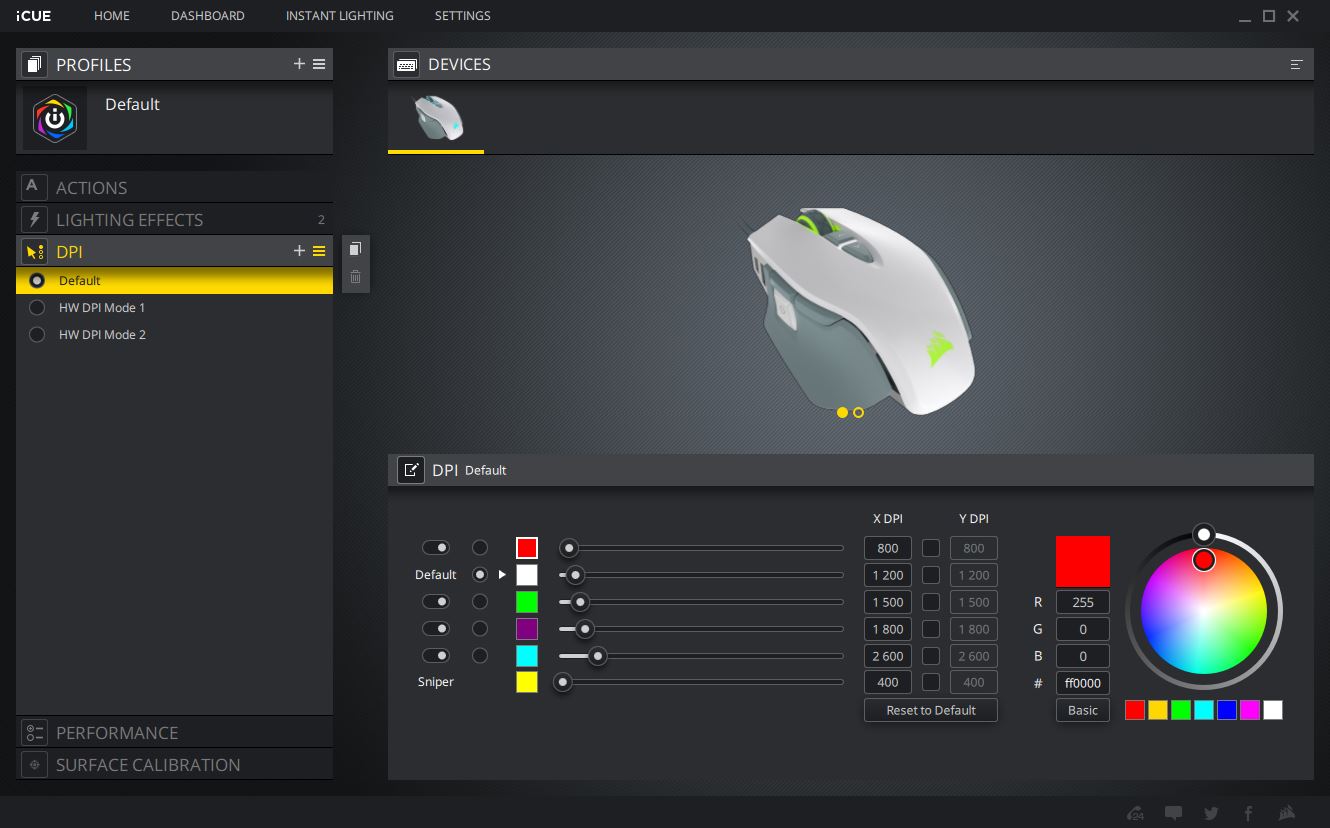This screenshot has width=1330, height=828.
Task: Select the Default DPI preset
Action: (175, 281)
